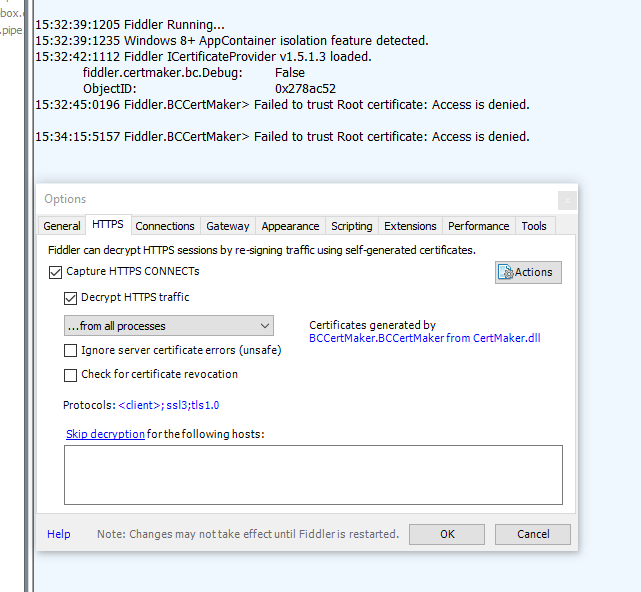This screenshot has width=641, height=592.
Task: Switch to the Performance tab
Action: click(x=479, y=226)
